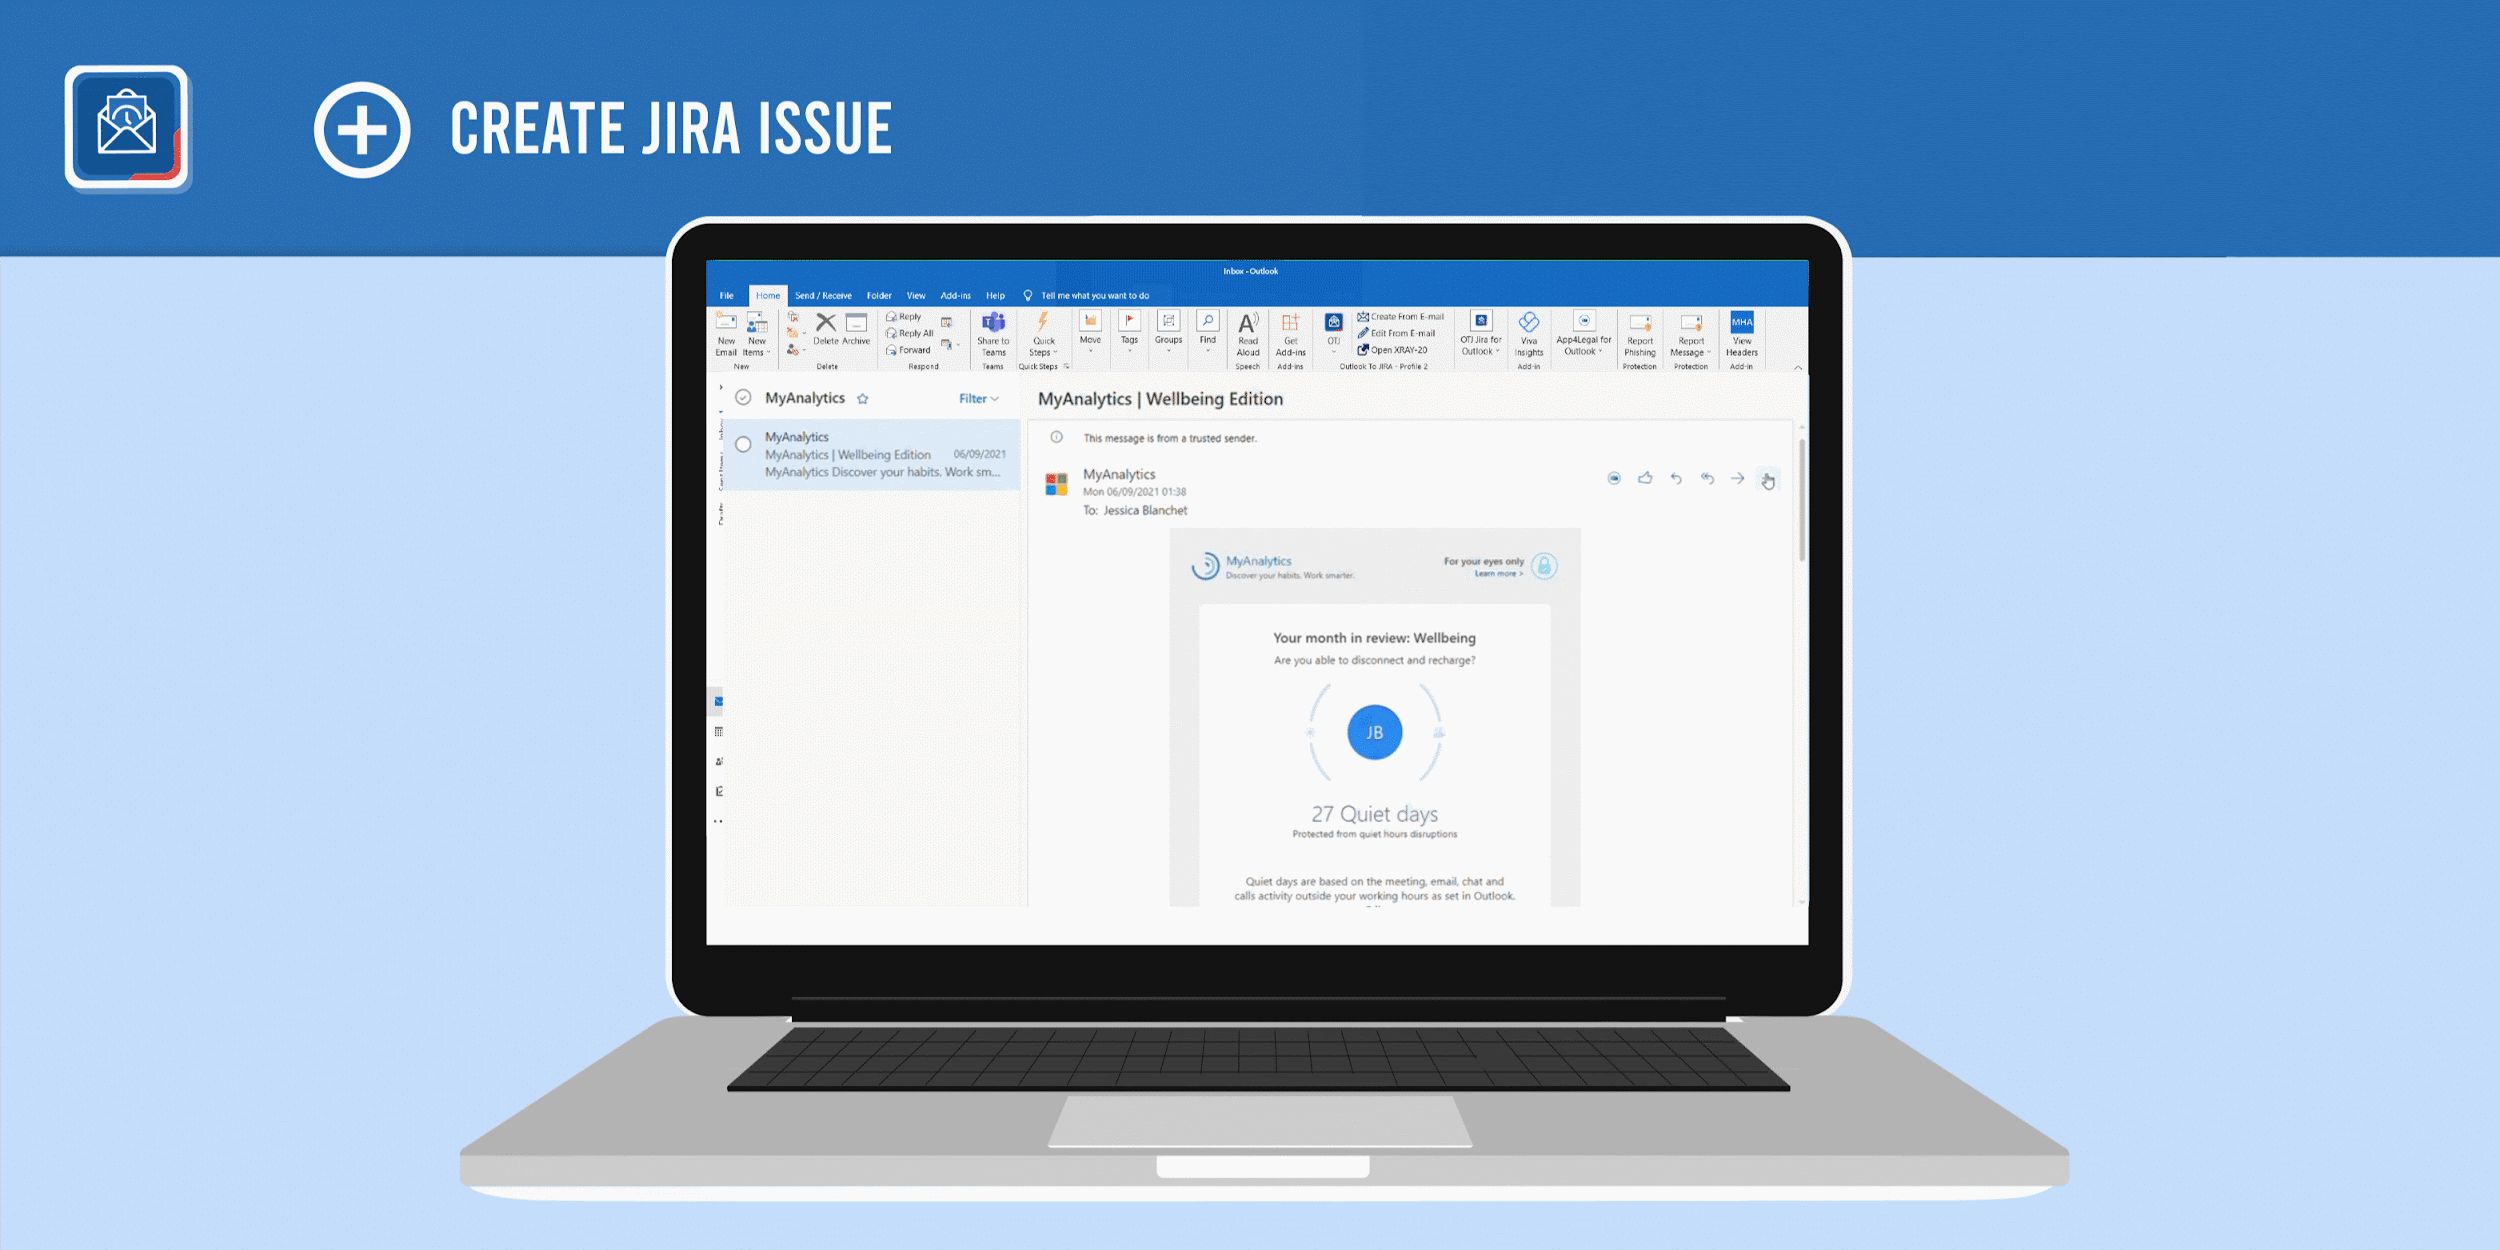Star the MyAnalytics conversation as favorite
This screenshot has height=1250, width=2500.
(x=861, y=398)
